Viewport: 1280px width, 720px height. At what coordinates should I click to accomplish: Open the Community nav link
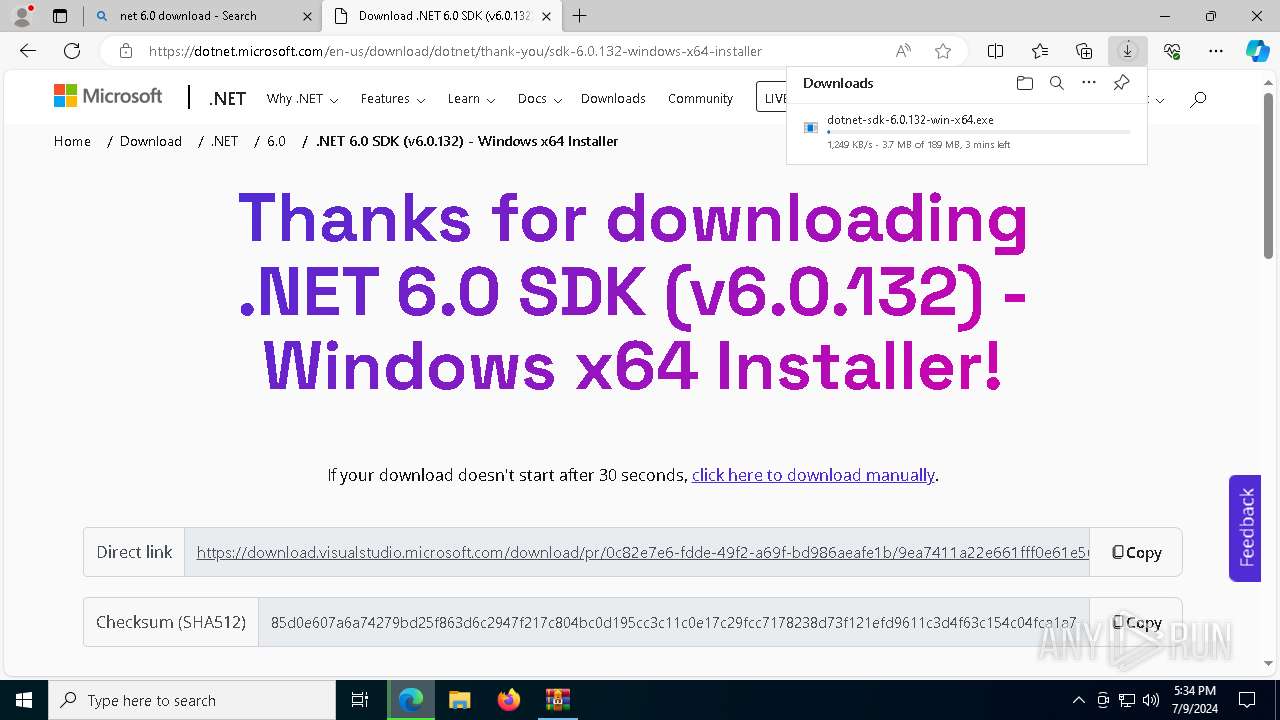tap(700, 99)
